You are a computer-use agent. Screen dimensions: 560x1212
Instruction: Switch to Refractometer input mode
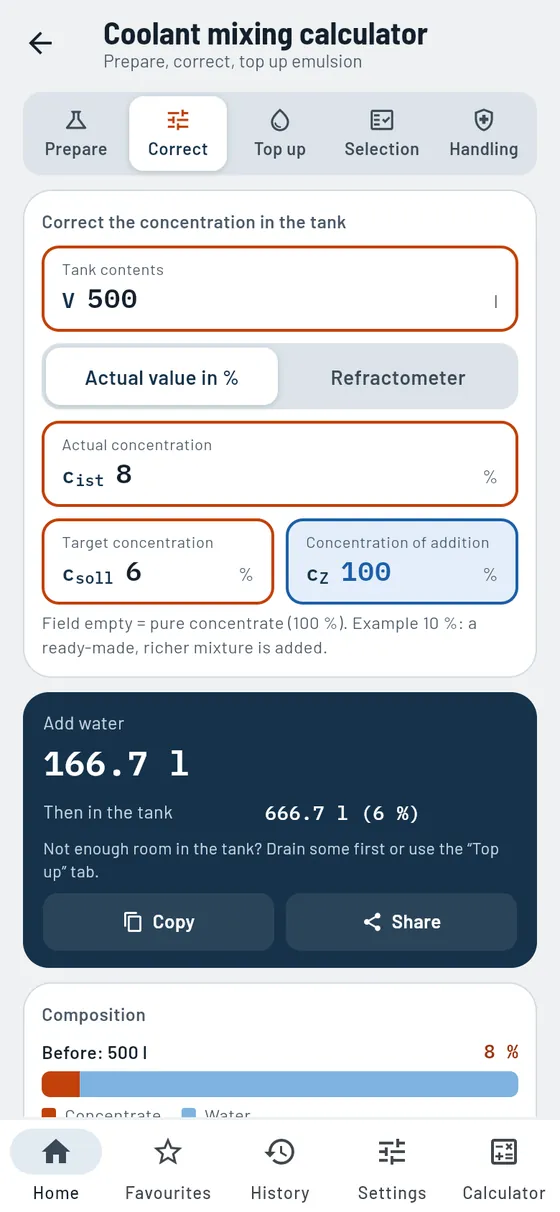398,377
